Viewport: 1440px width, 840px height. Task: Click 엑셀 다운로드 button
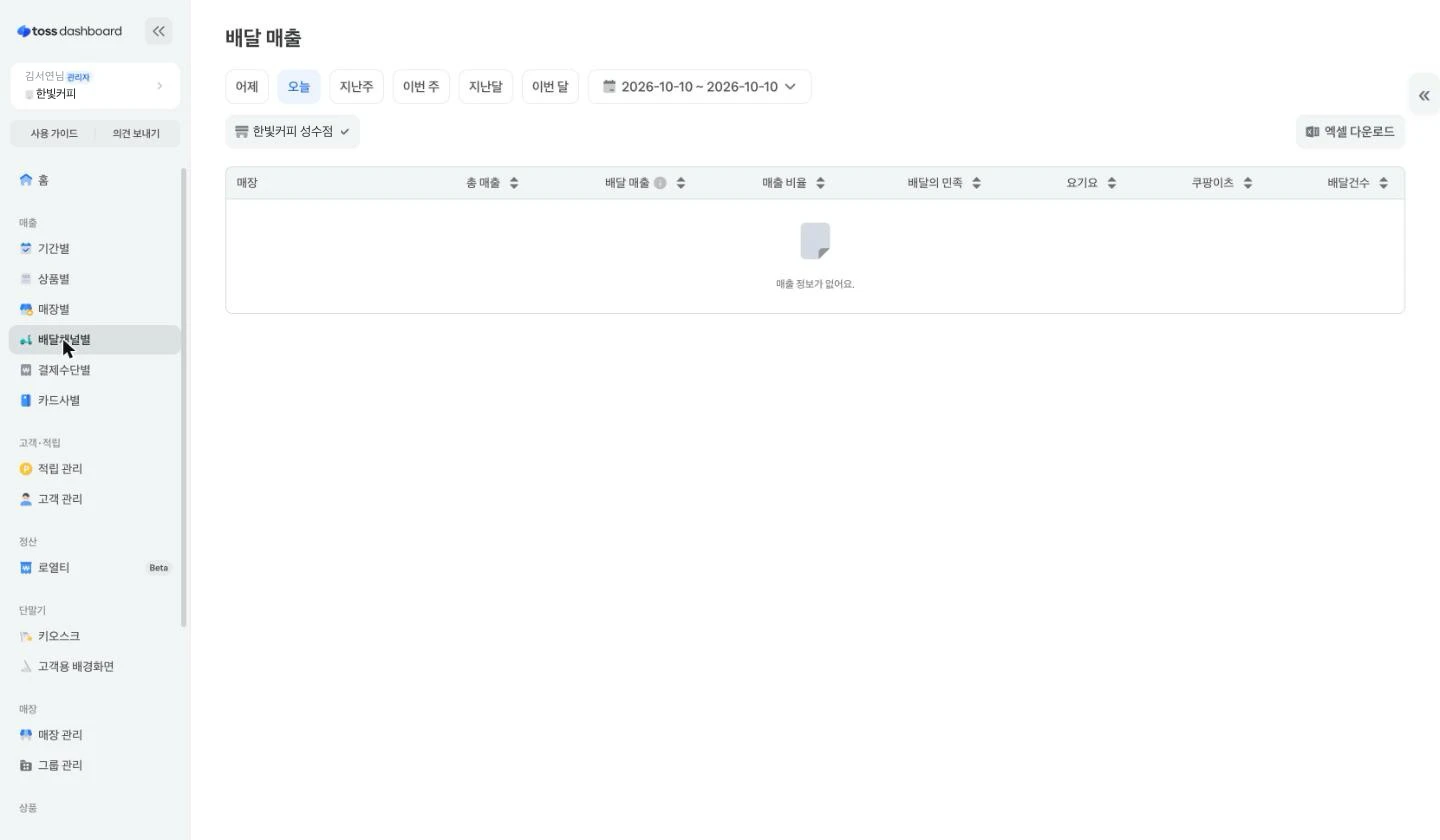(x=1350, y=131)
